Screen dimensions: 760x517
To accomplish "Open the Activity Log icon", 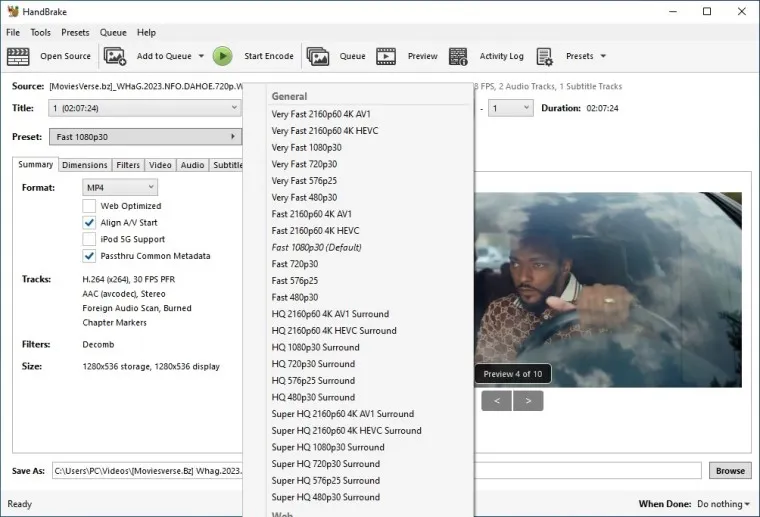I will (458, 56).
